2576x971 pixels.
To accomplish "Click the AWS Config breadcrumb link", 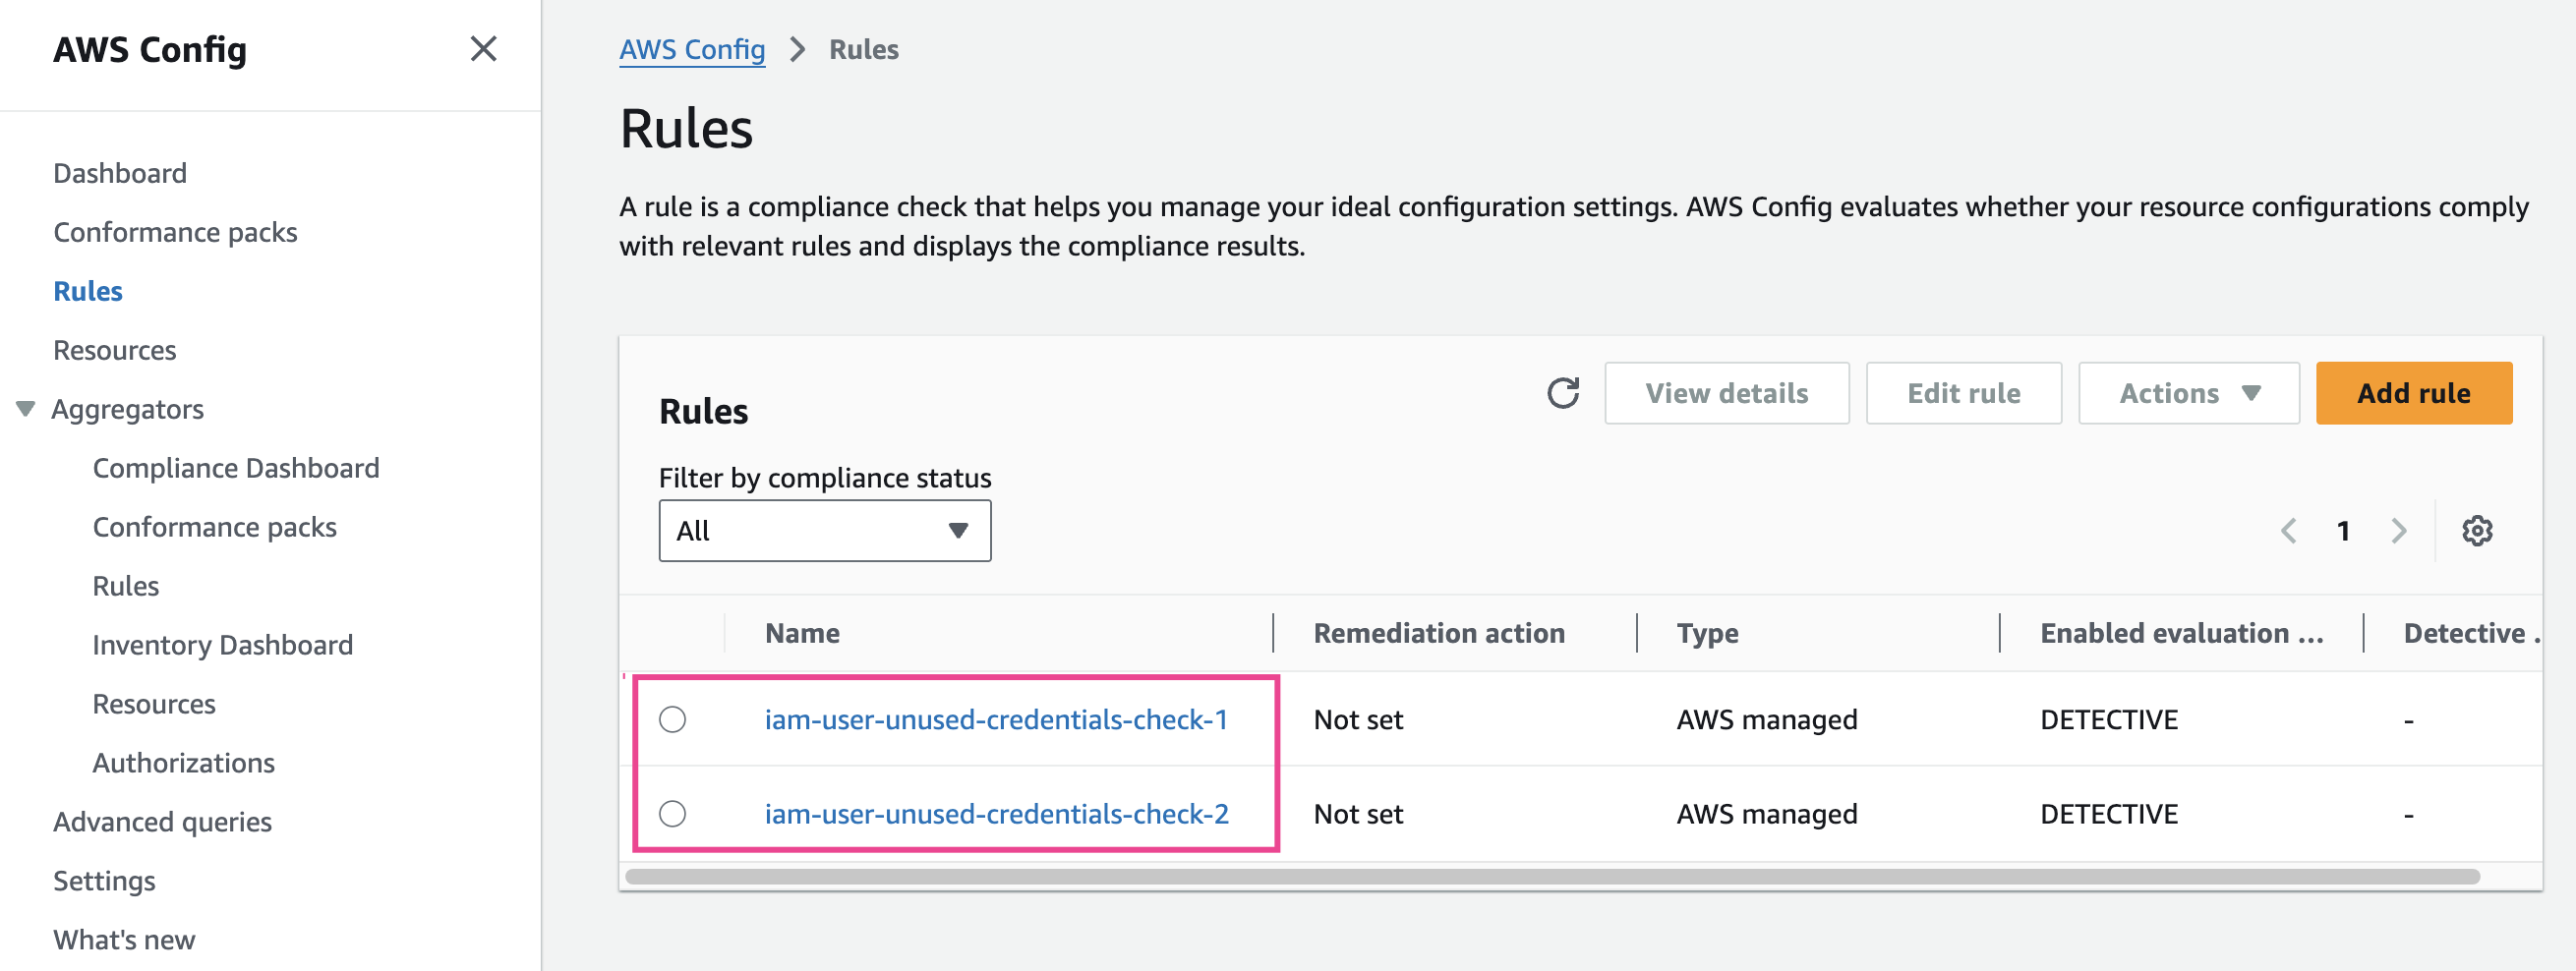I will point(691,49).
